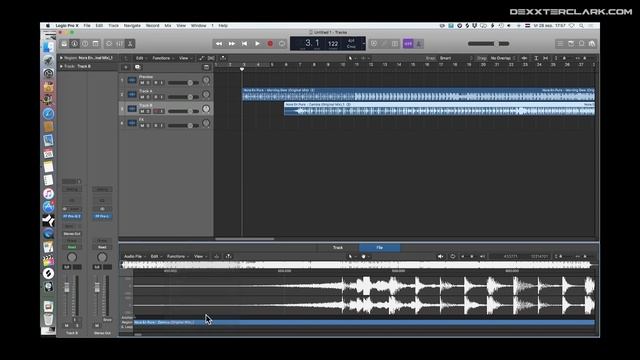Screen dimensions: 640x360
Task: Select the Morning Dew region on Track A
Action: point(418,94)
